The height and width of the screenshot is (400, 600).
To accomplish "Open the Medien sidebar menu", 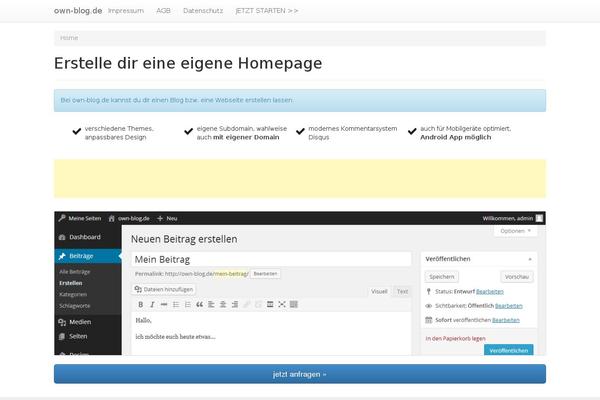I will pos(88,322).
